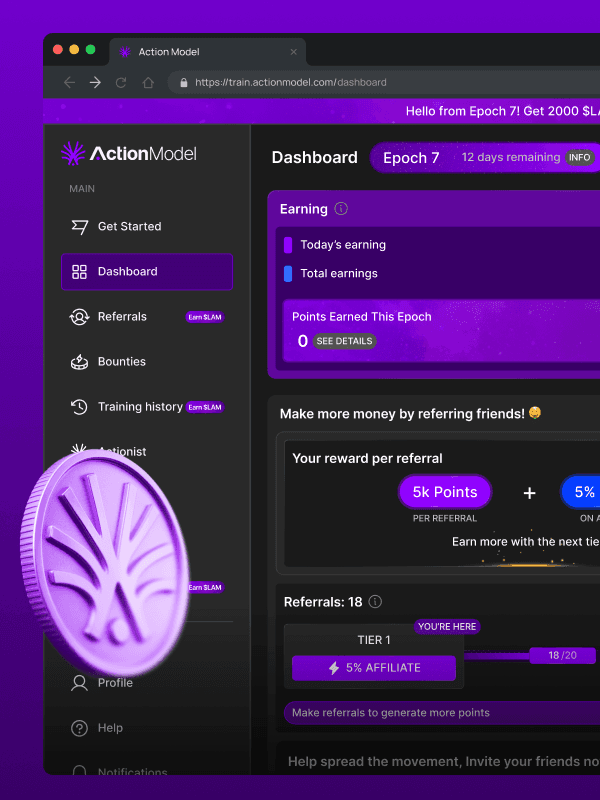The image size is (600, 800).
Task: Click Hello from Epoch 7 announcement banner
Action: click(x=322, y=111)
